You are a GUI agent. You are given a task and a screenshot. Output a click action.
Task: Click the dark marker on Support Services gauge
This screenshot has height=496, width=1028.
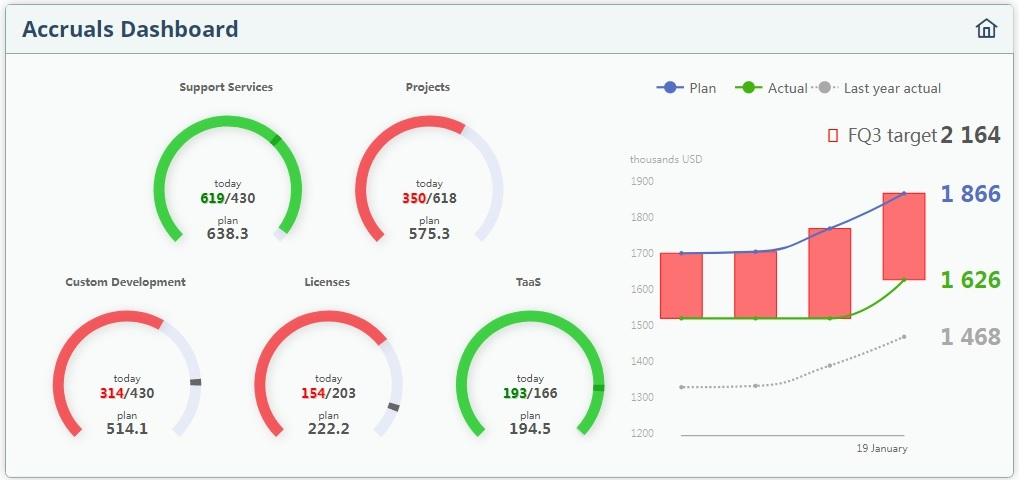[x=276, y=141]
